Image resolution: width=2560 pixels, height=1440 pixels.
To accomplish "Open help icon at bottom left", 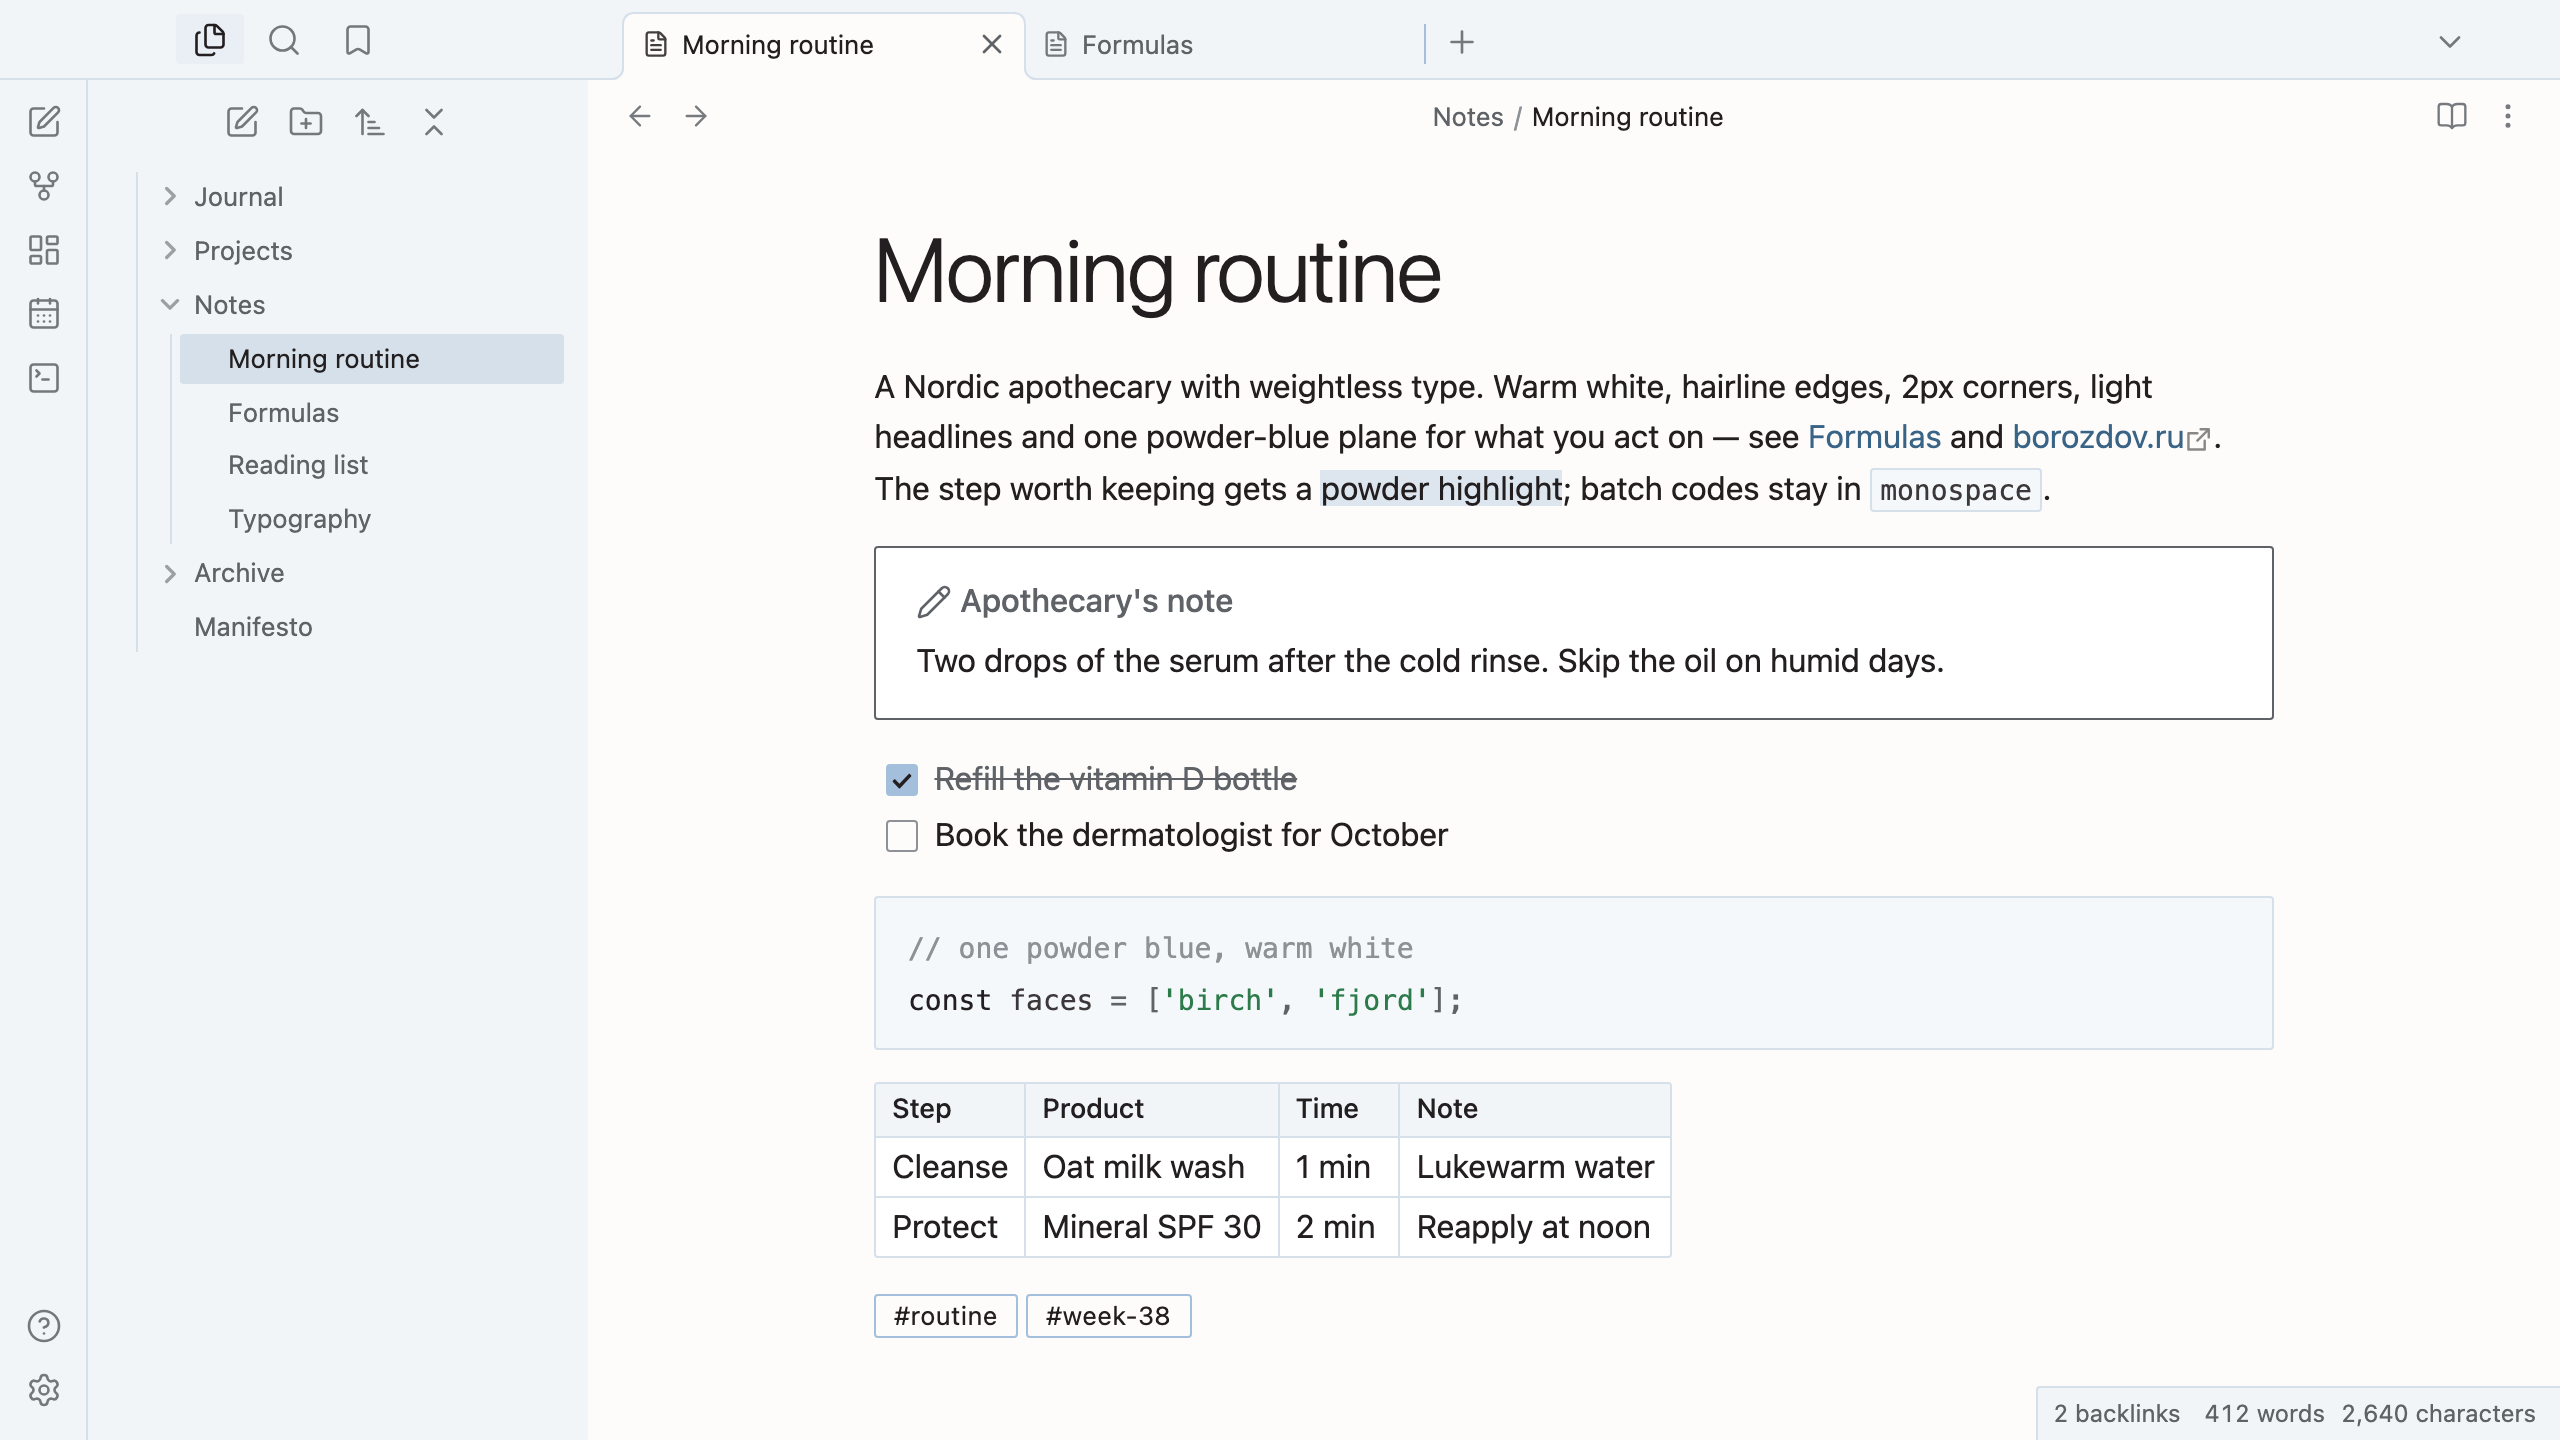I will [x=44, y=1326].
